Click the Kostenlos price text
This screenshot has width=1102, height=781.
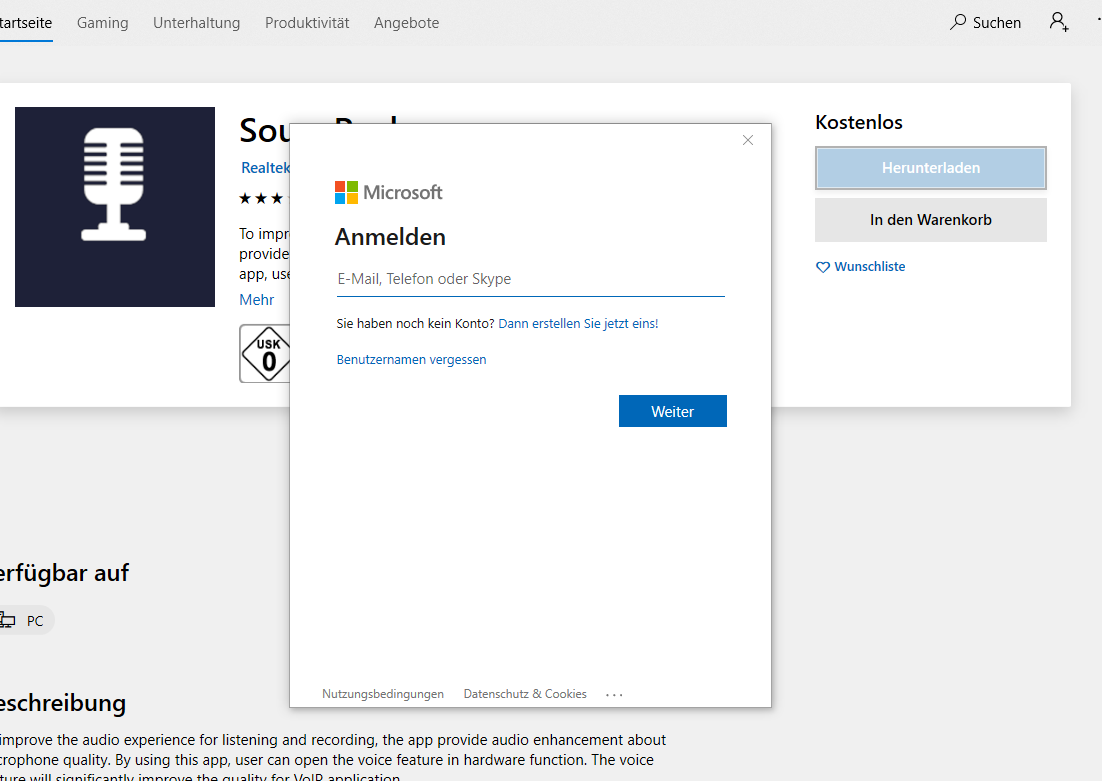859,122
